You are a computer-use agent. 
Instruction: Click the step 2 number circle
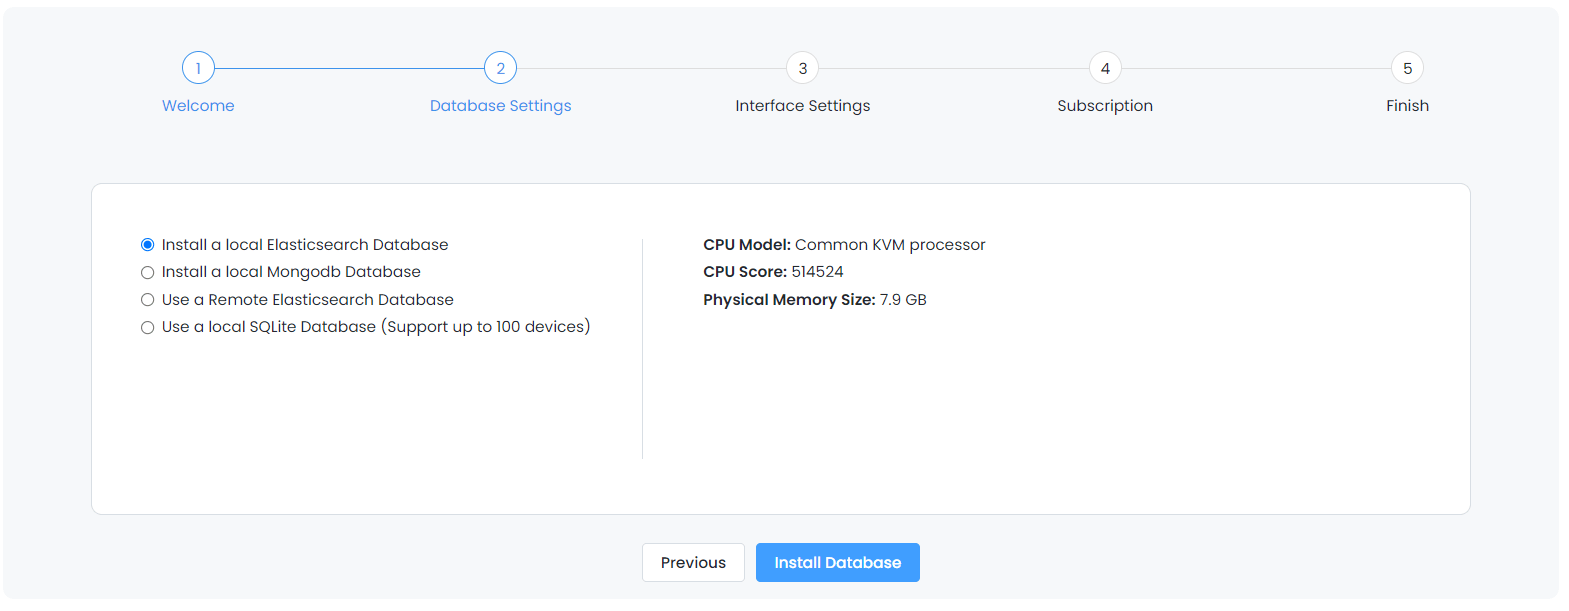[500, 68]
